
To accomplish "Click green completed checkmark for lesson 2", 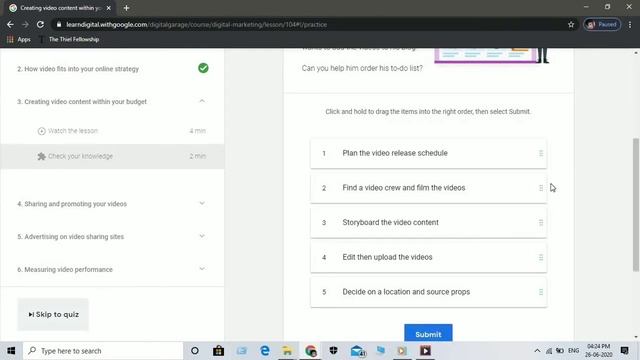I will [203, 68].
